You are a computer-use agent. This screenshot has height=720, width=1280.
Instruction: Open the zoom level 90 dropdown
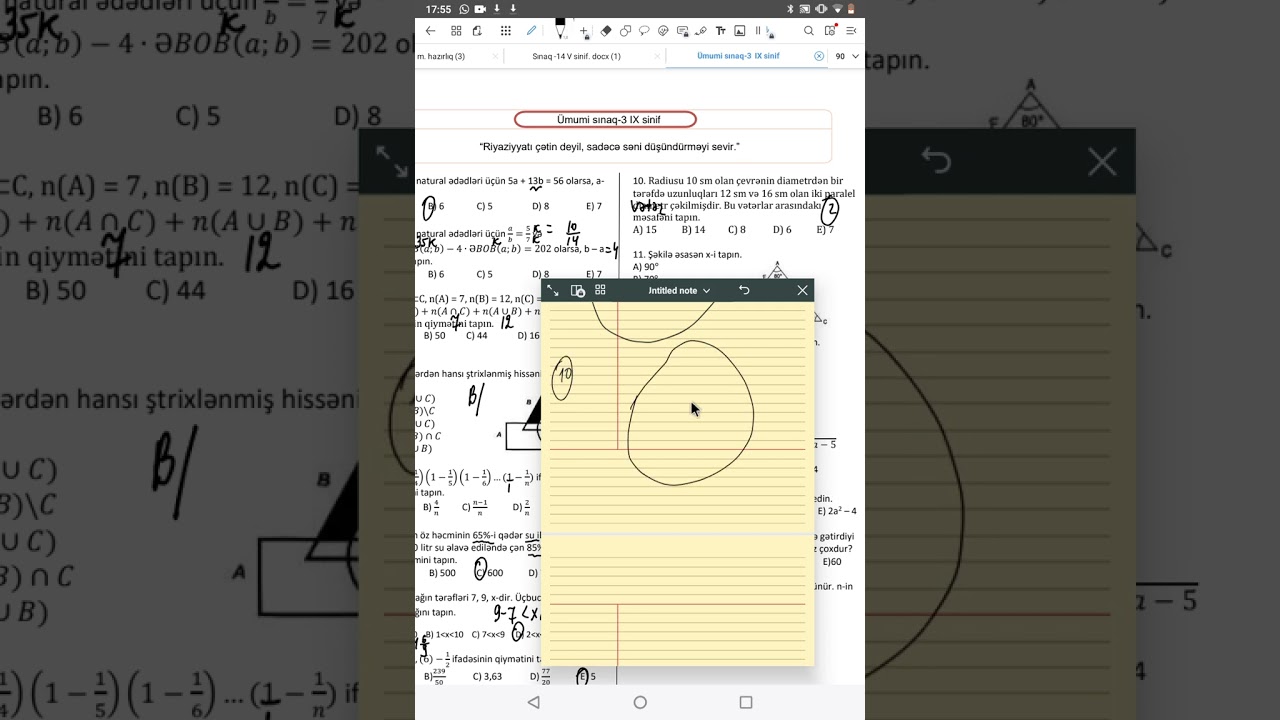(847, 57)
